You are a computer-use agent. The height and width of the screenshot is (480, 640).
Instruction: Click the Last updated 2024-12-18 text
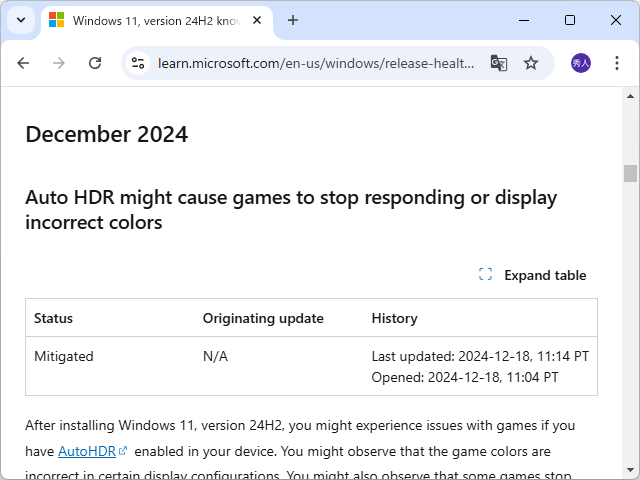point(480,356)
